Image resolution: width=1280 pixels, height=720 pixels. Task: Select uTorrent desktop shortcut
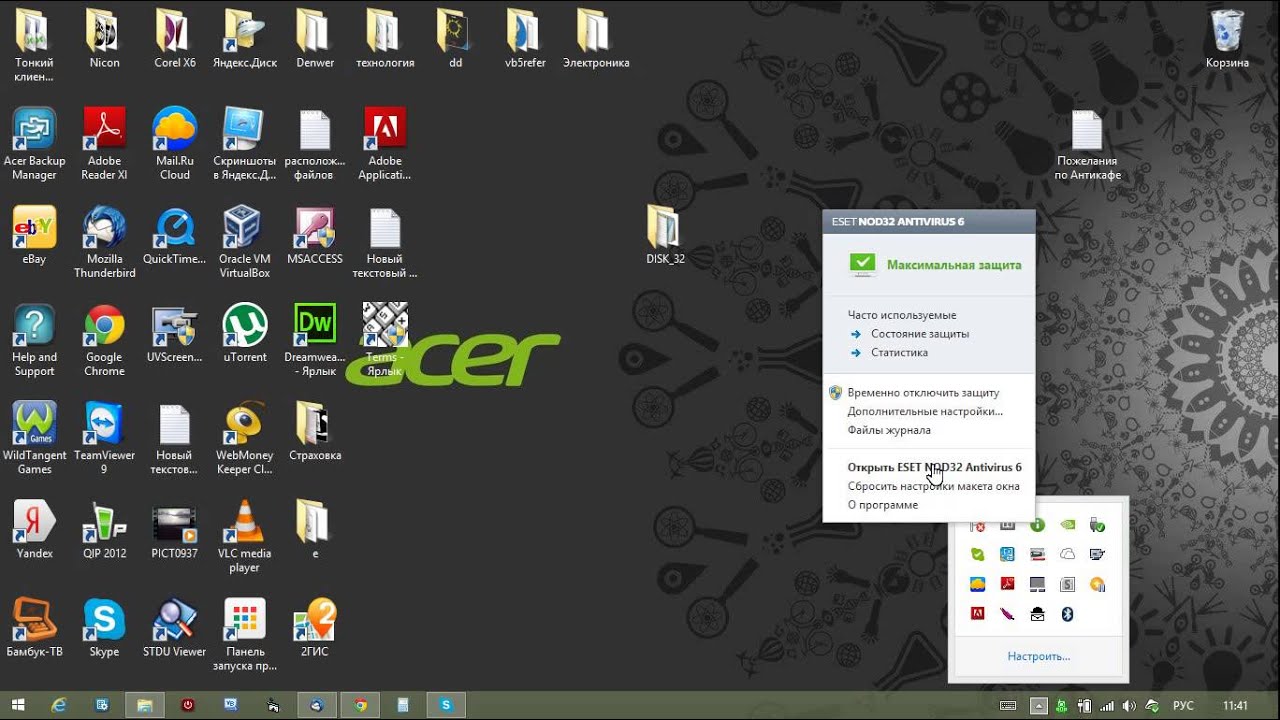(245, 335)
